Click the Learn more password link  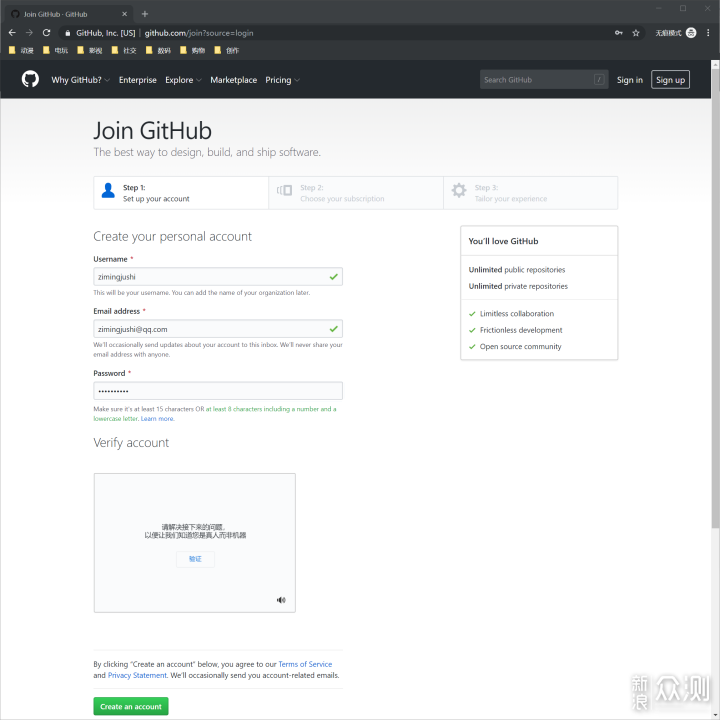157,418
